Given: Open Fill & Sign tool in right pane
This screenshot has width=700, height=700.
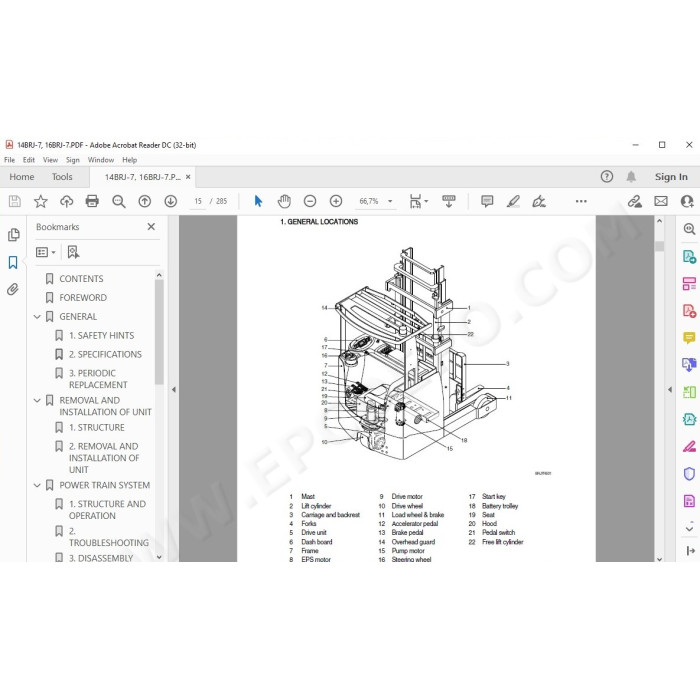Looking at the screenshot, I should pyautogui.click(x=689, y=446).
